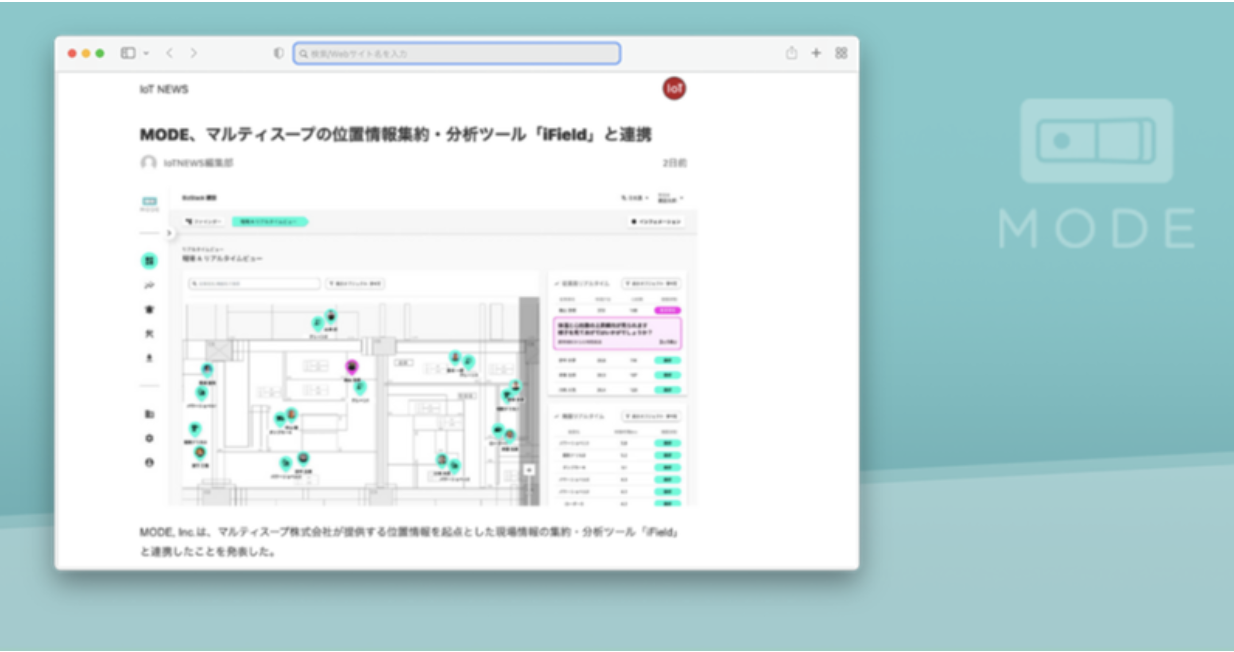Click the privacy shield icon beside address bar
This screenshot has width=1234, height=652.
(x=278, y=53)
